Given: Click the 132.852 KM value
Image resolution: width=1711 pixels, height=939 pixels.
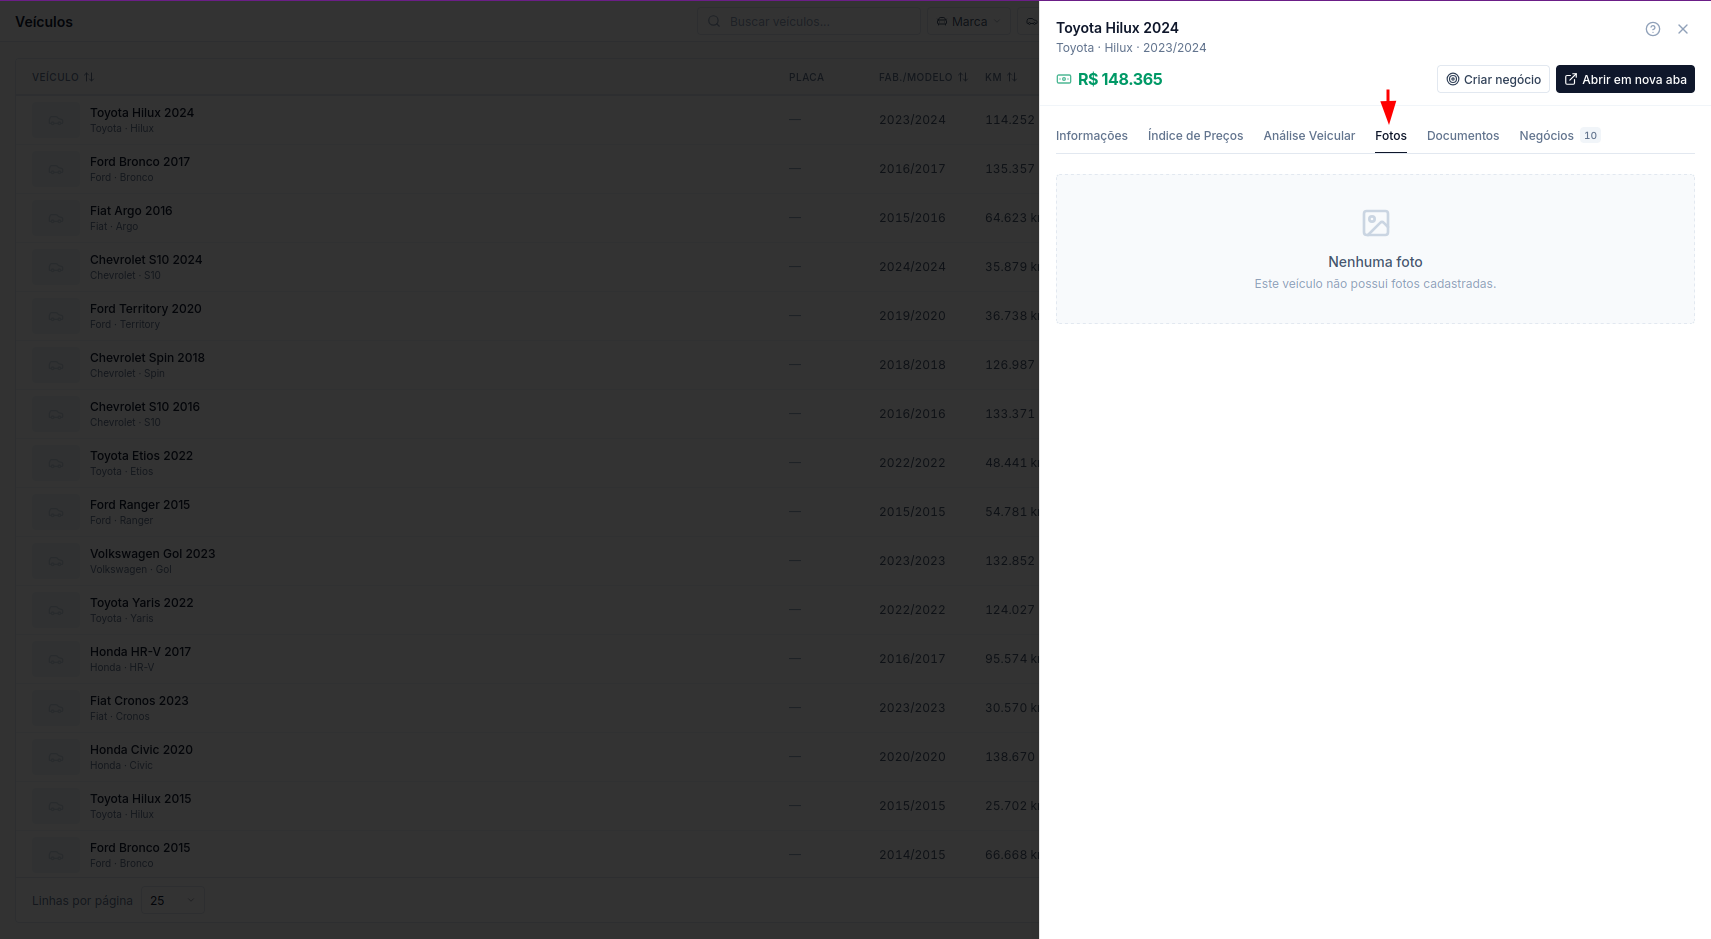Looking at the screenshot, I should coord(1010,561).
